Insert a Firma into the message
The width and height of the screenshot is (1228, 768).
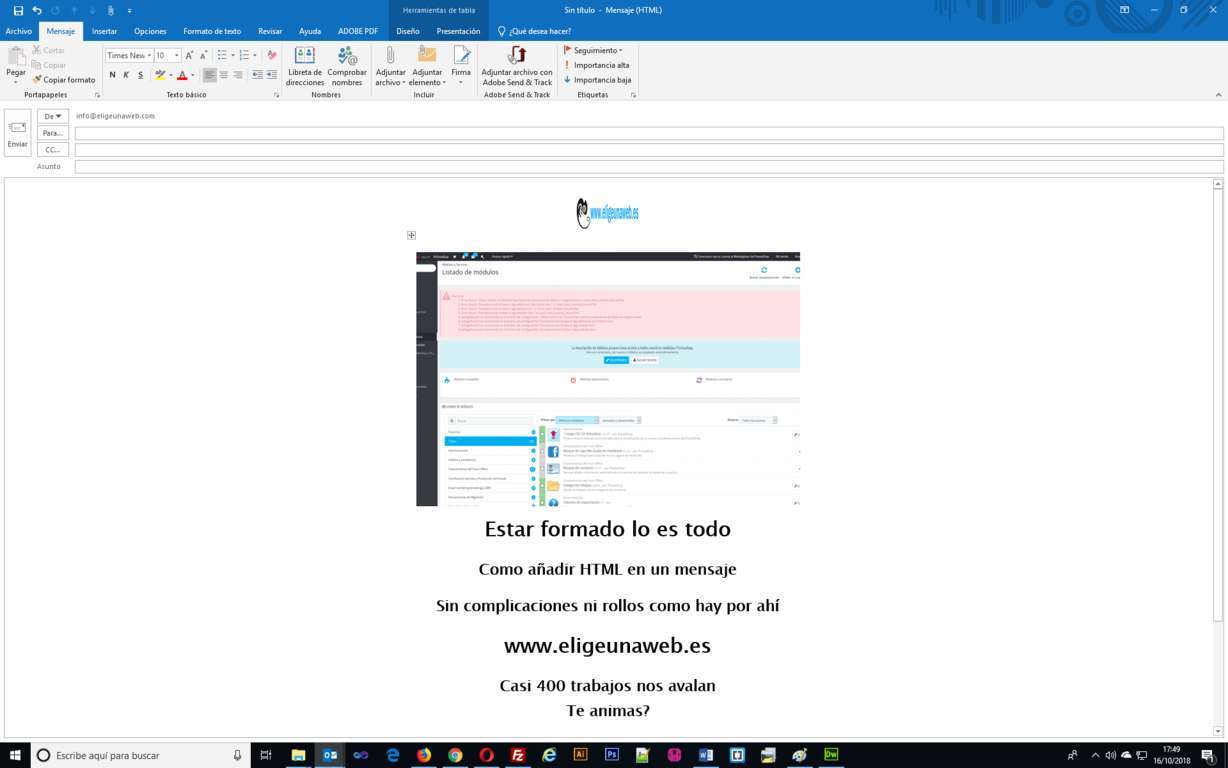461,67
